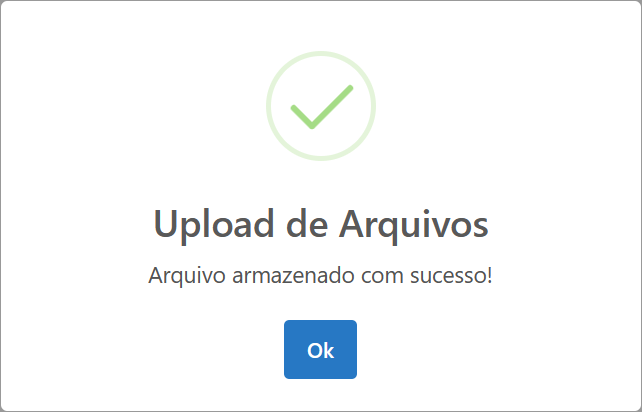Click the "Arquivo armazenado com sucesso!" message
The width and height of the screenshot is (642, 412).
[320, 275]
